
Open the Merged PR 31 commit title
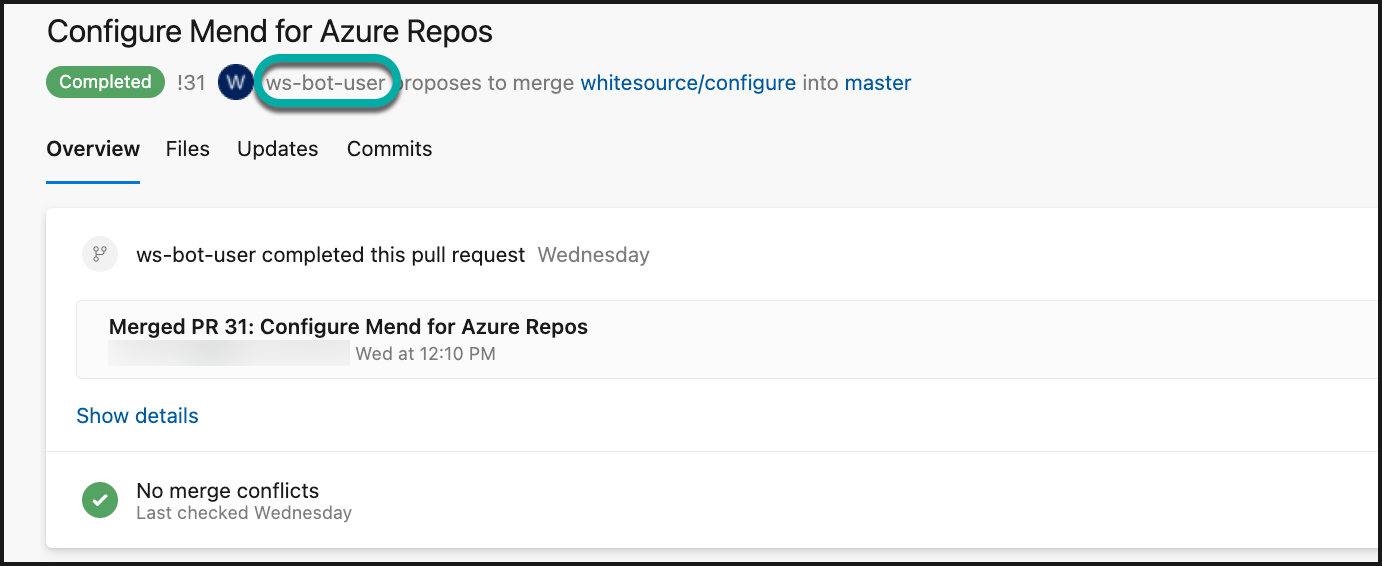[x=348, y=327]
